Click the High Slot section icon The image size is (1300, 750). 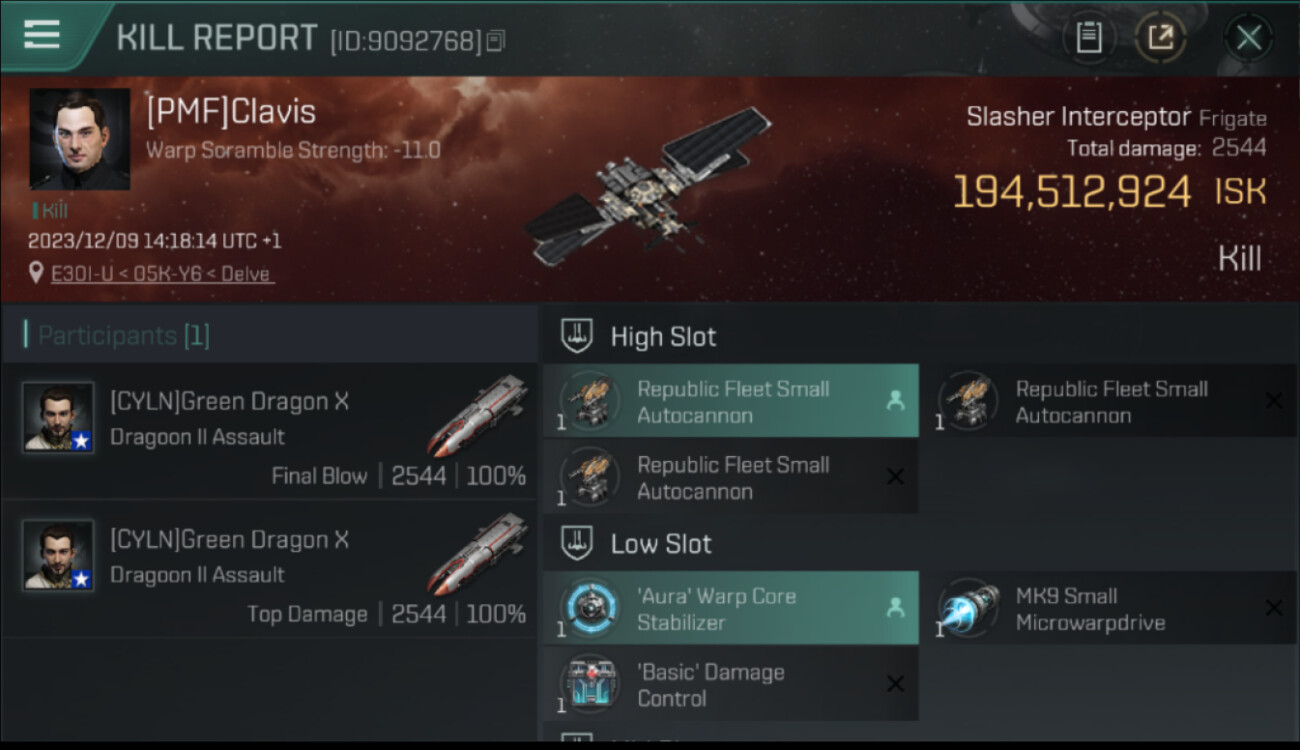coord(576,336)
